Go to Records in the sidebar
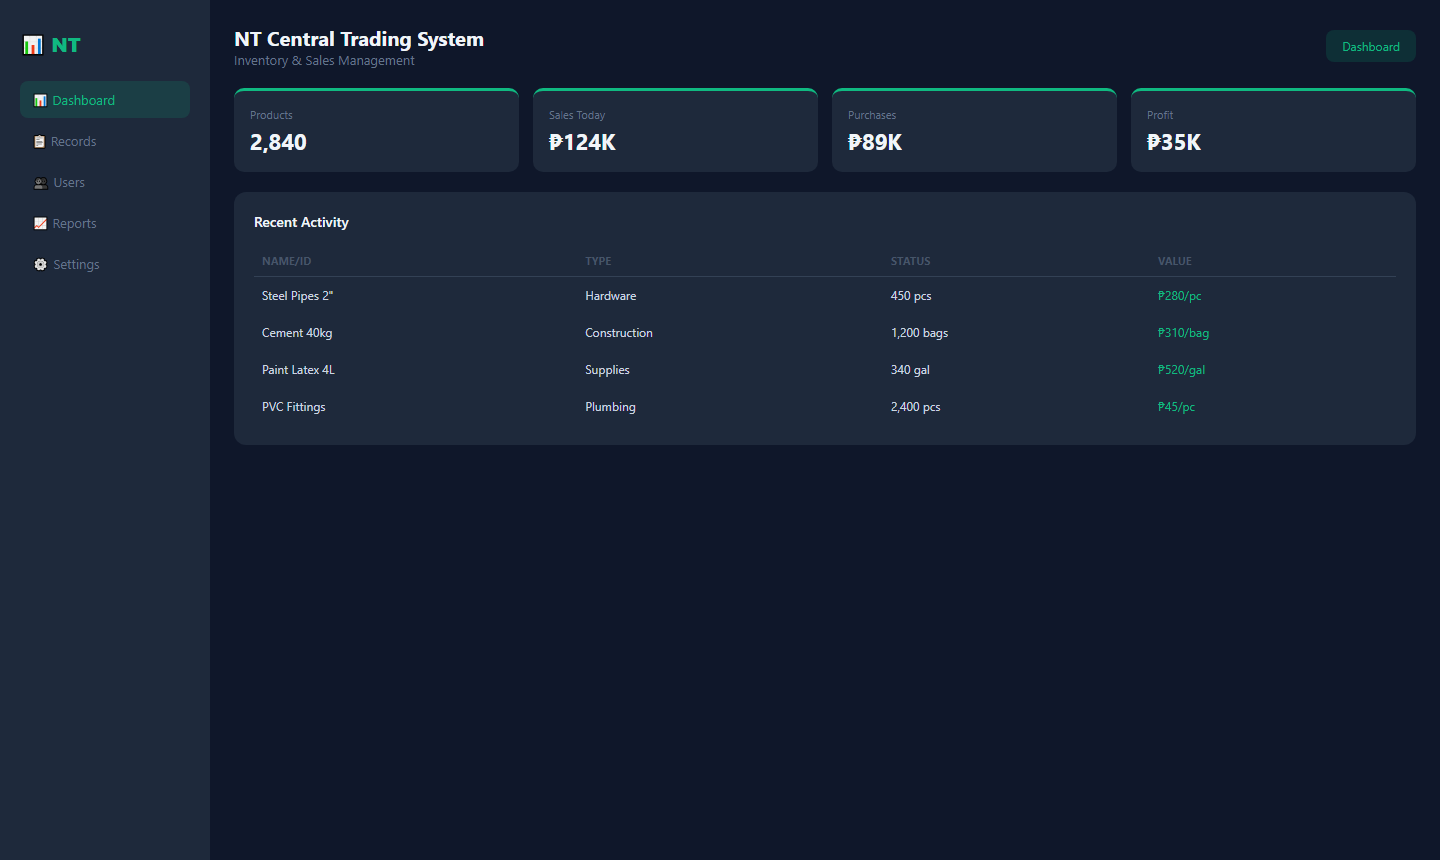The image size is (1440, 860). pos(105,141)
